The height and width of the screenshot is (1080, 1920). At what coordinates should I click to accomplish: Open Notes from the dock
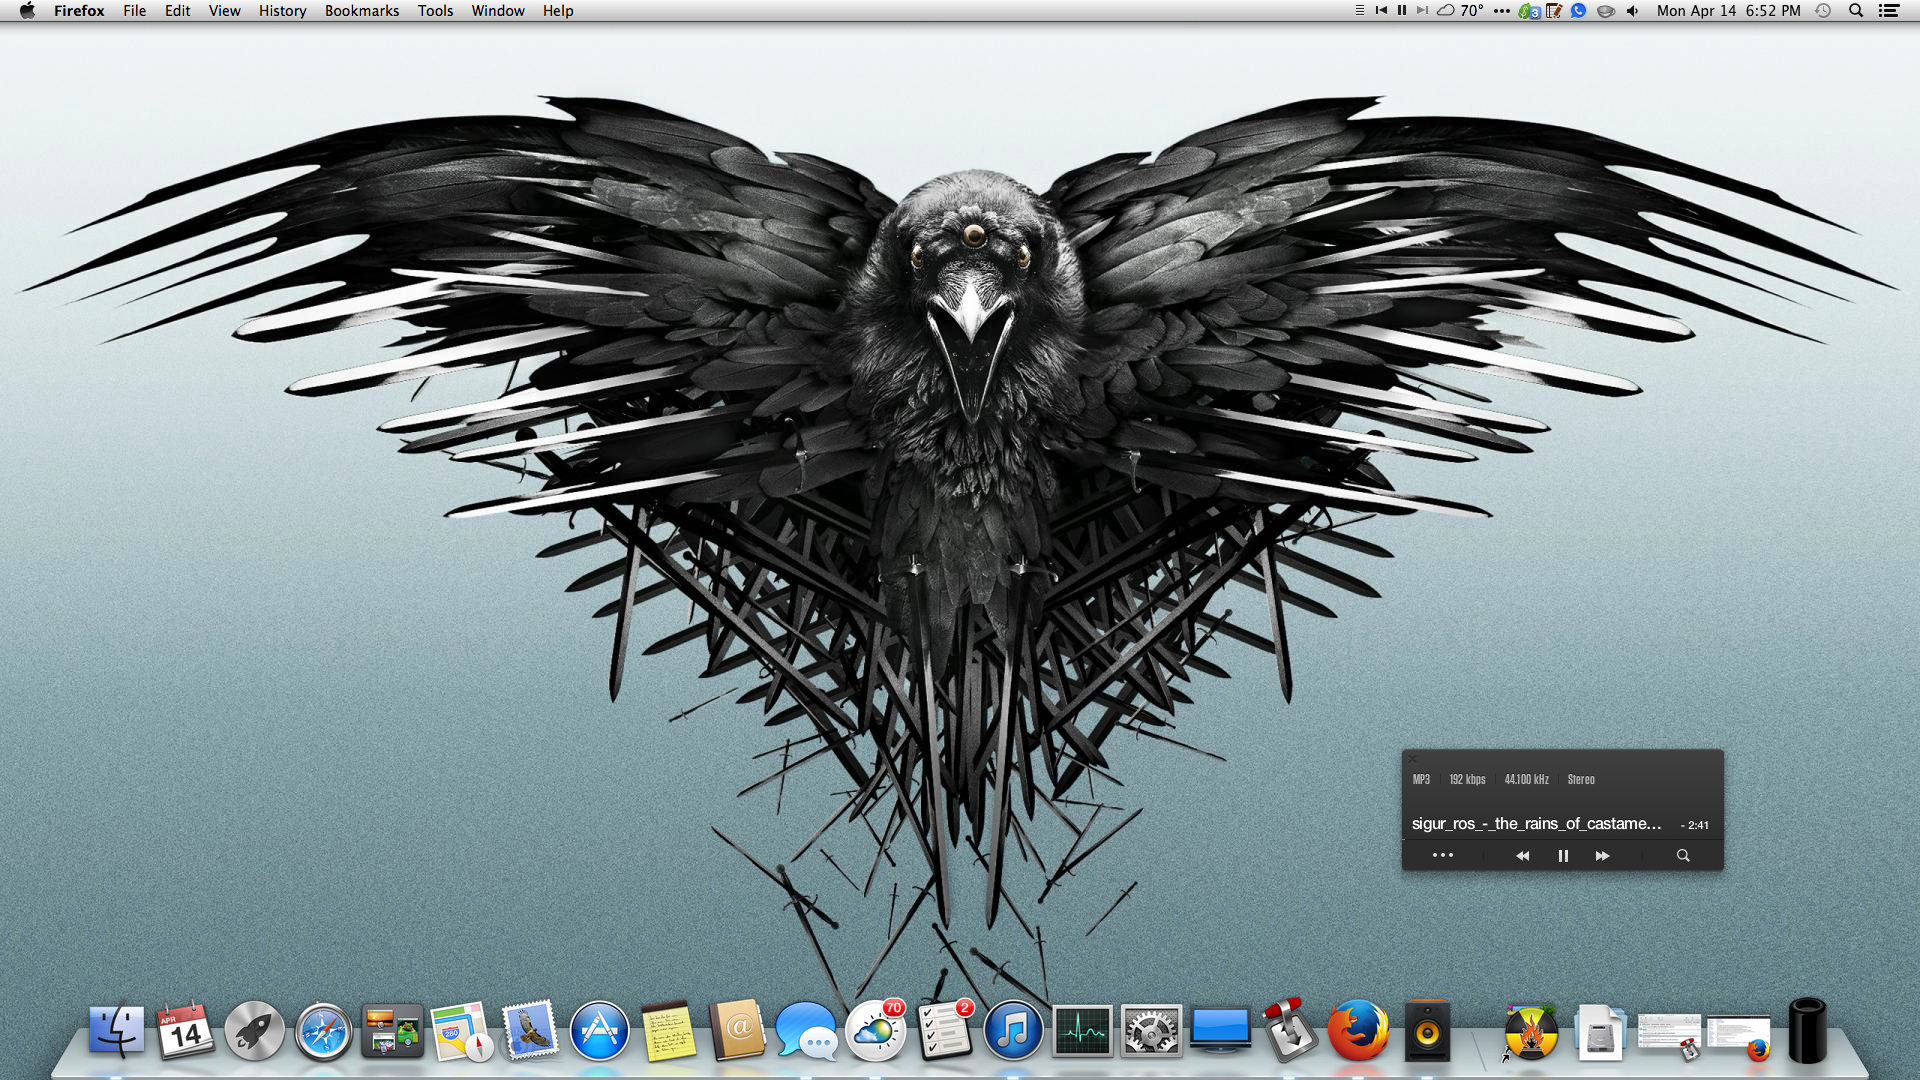click(x=668, y=1031)
